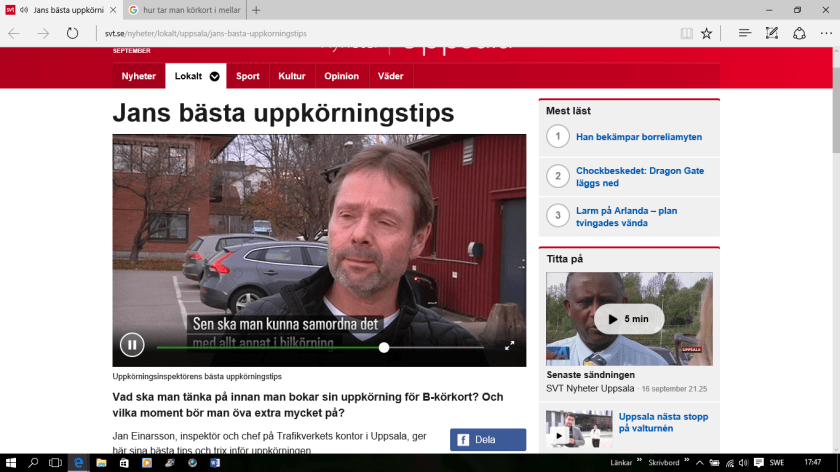The width and height of the screenshot is (840, 472).
Task: Open Windows Store from taskbar
Action: (x=124, y=463)
